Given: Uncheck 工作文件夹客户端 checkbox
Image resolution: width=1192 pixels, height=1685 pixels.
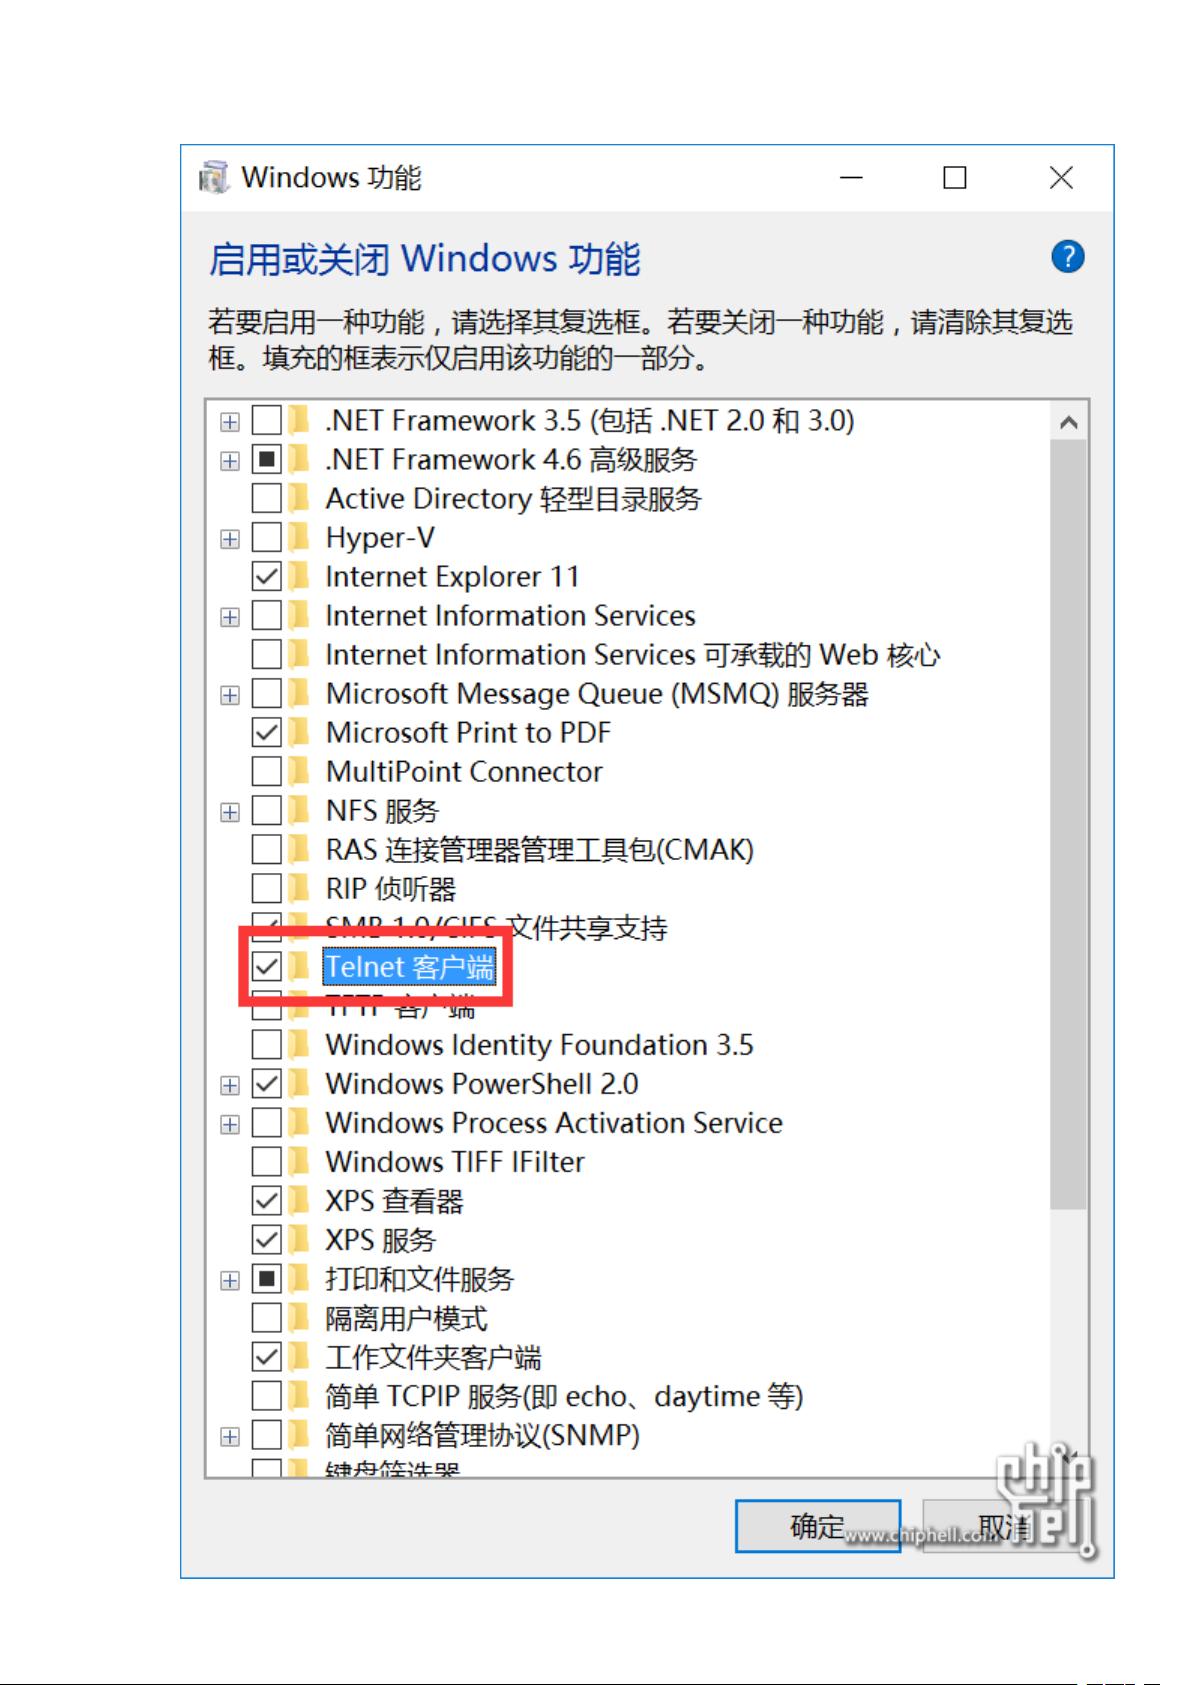Looking at the screenshot, I should click(x=266, y=1357).
